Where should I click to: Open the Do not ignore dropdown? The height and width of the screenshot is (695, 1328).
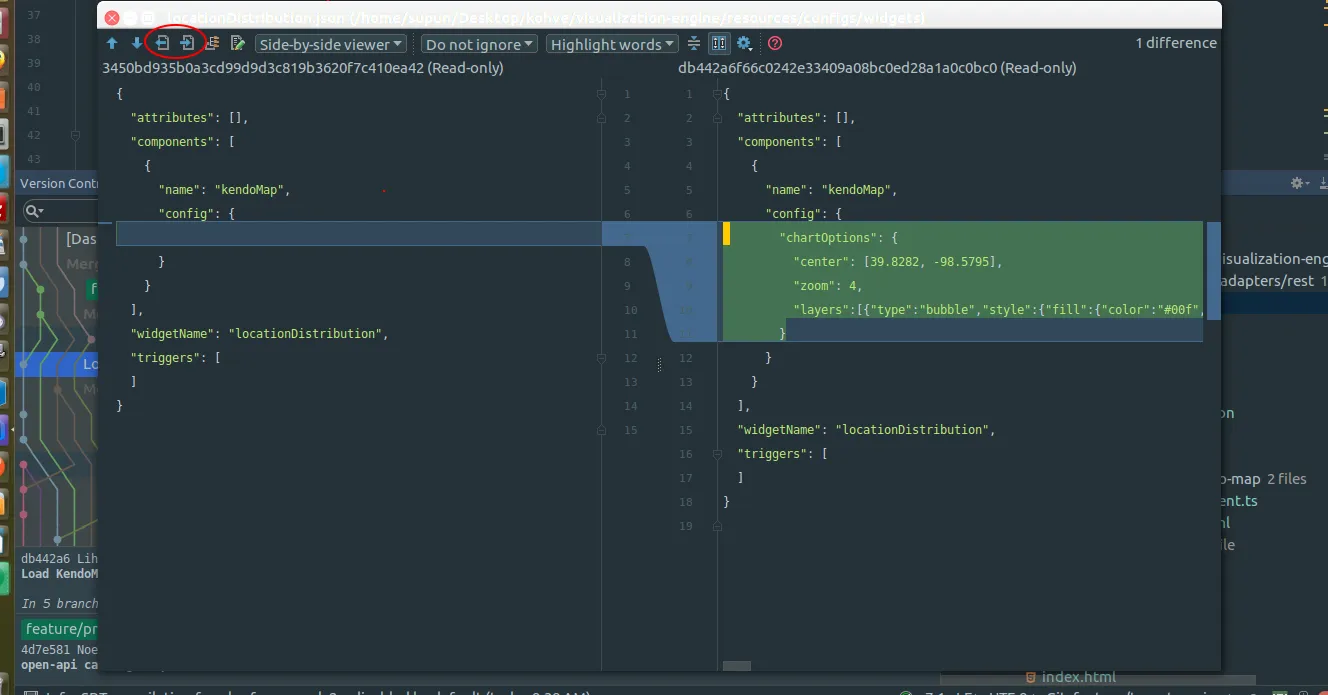(480, 44)
